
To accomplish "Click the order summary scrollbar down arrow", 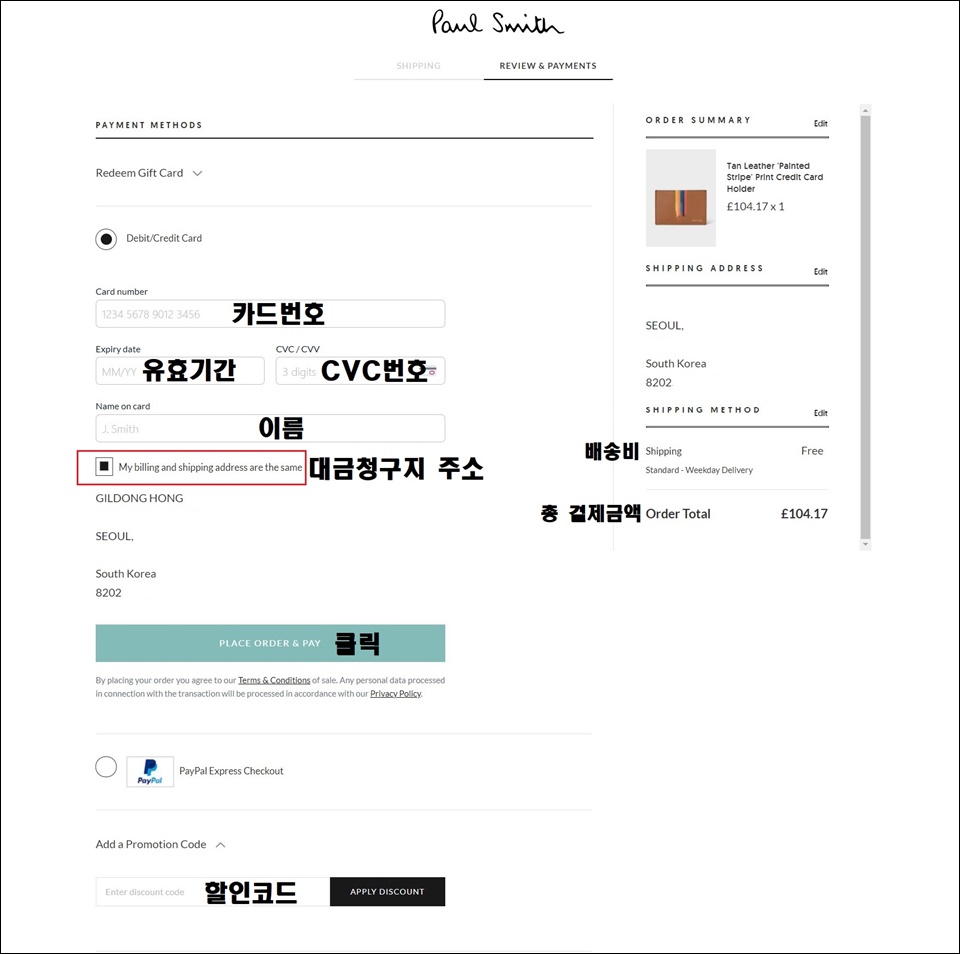I will tap(865, 544).
